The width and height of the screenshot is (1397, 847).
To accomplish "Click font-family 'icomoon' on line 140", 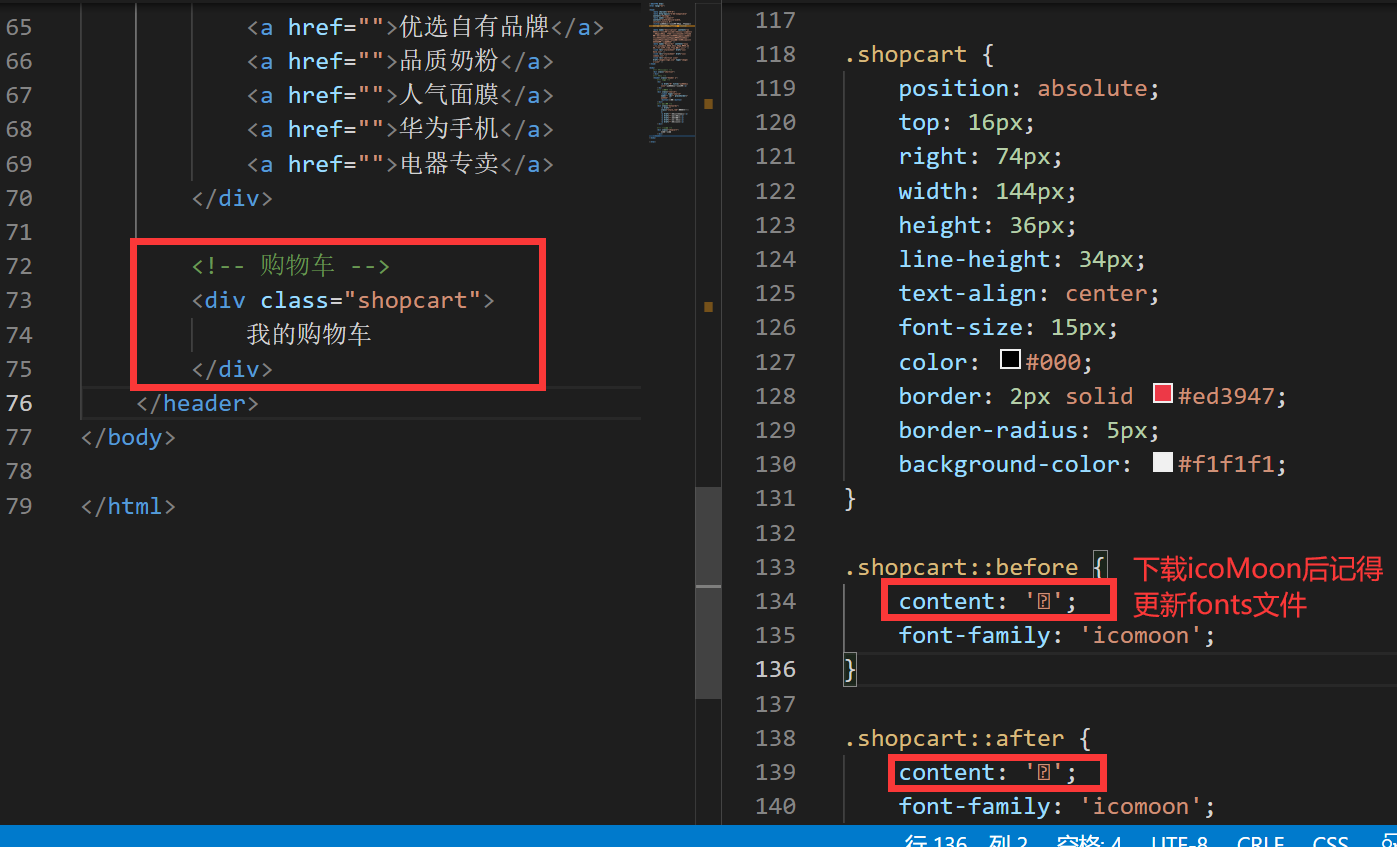I will (1056, 806).
